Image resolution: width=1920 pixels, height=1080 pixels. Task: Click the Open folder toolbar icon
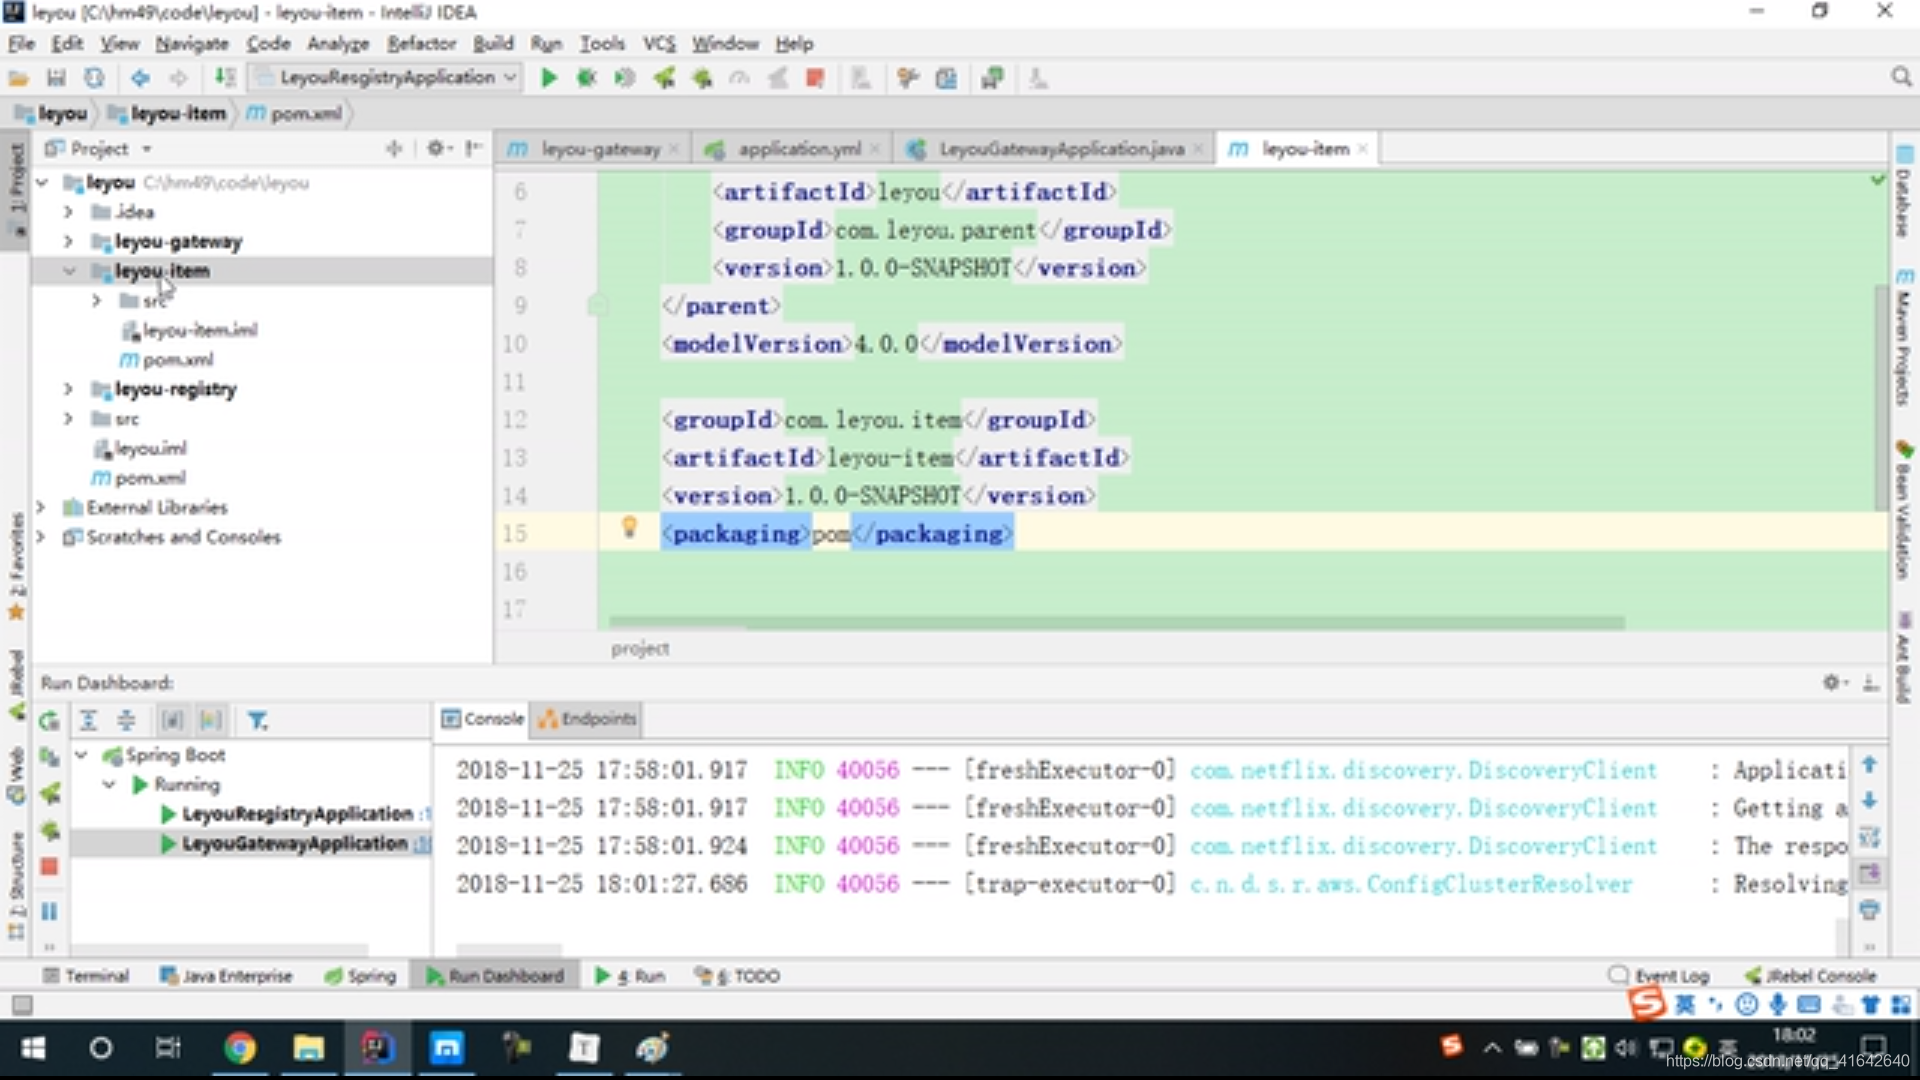pyautogui.click(x=18, y=78)
